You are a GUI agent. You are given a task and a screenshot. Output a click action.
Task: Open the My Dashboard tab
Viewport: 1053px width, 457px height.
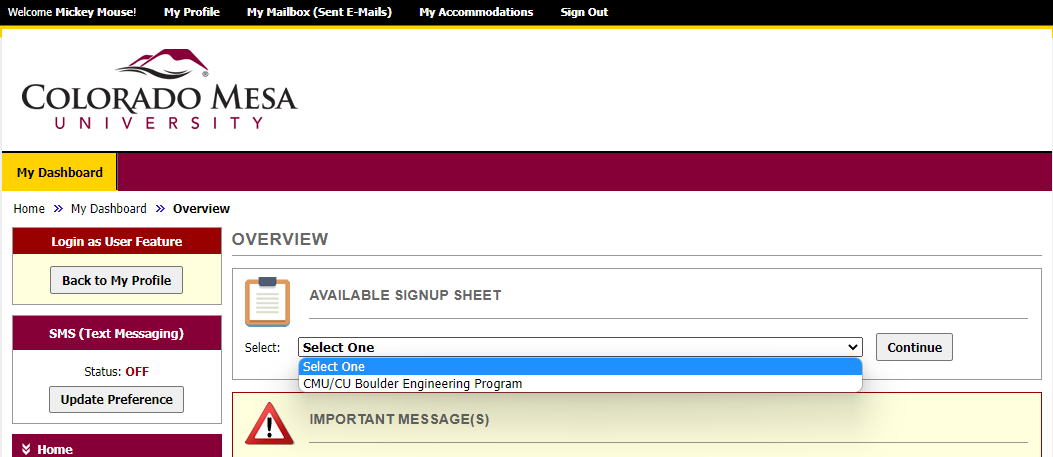[x=60, y=172]
